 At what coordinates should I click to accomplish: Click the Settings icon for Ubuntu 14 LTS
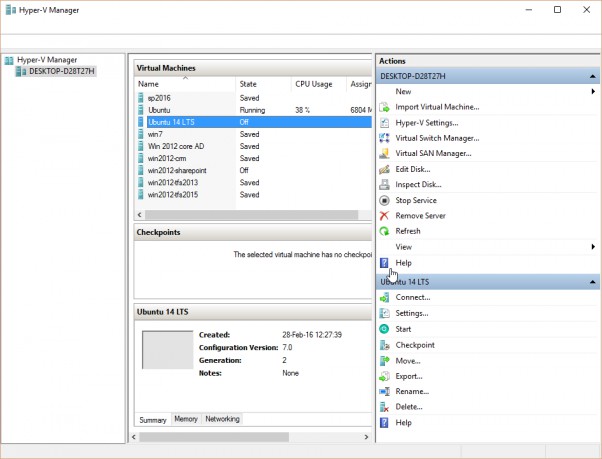384,313
